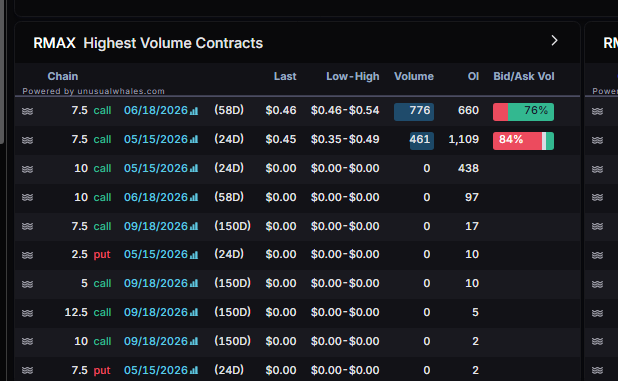
Task: Open the 09/18/2026 expiry link of 12.5 call
Action: (x=156, y=312)
